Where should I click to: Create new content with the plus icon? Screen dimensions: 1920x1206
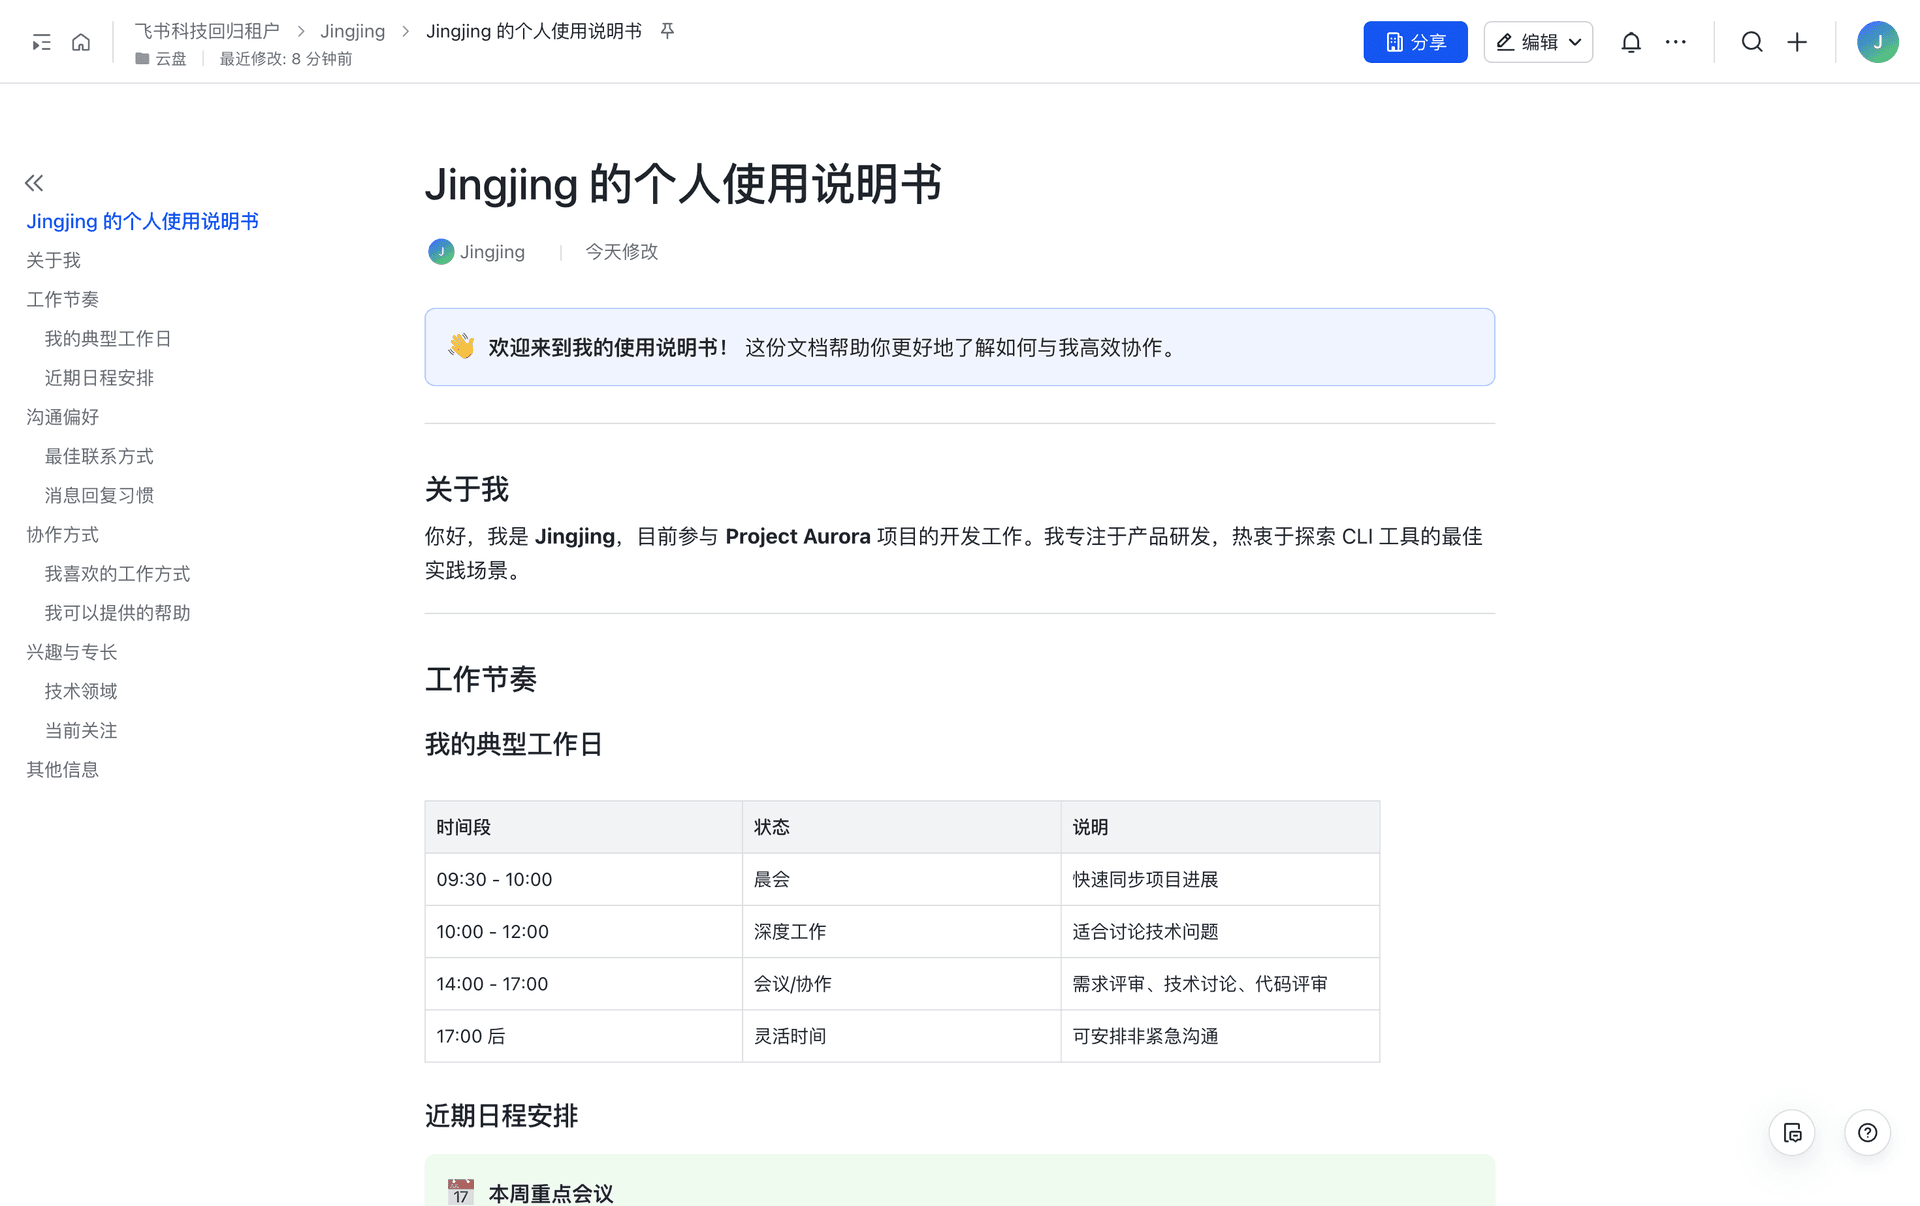coord(1797,42)
